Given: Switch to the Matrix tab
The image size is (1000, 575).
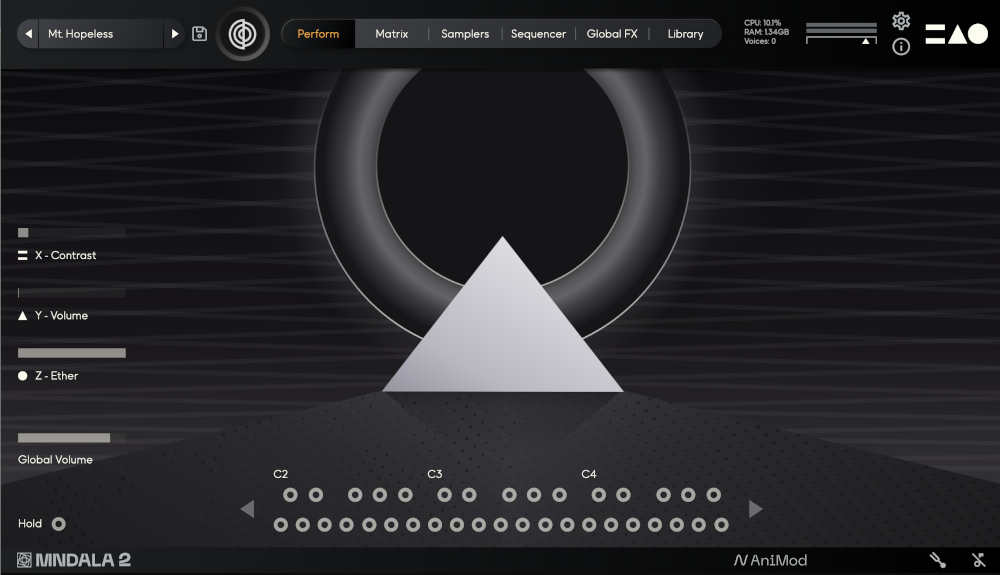Looking at the screenshot, I should 391,34.
